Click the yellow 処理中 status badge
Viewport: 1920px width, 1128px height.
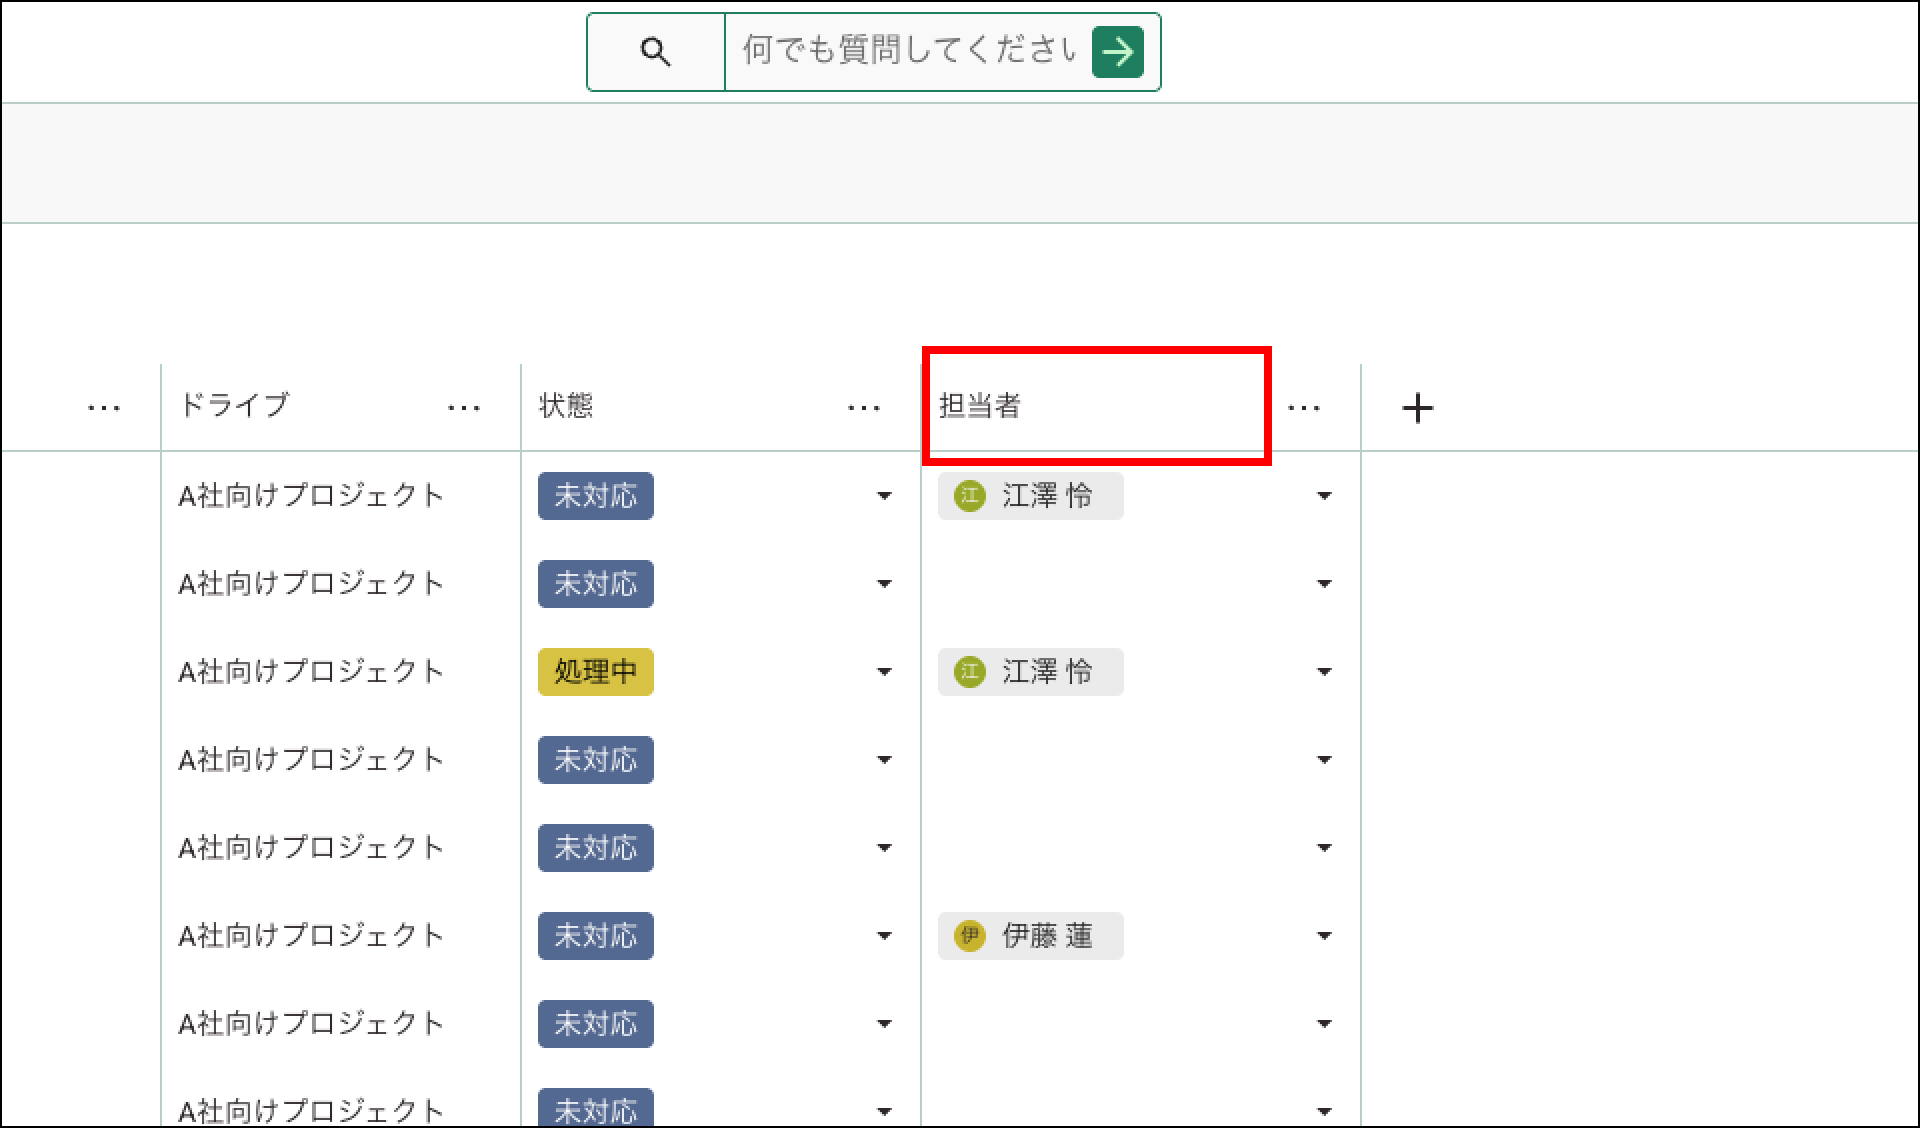pyautogui.click(x=595, y=672)
